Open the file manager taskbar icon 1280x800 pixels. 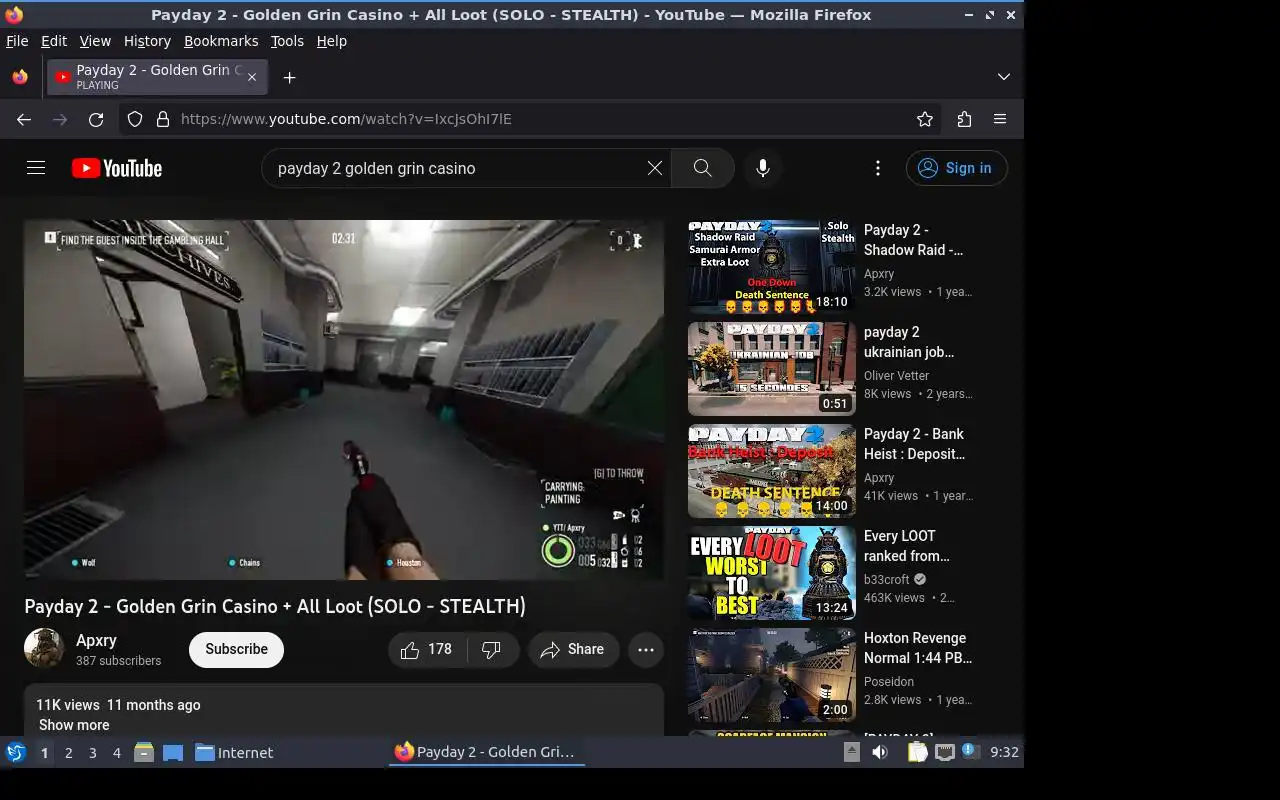144,752
